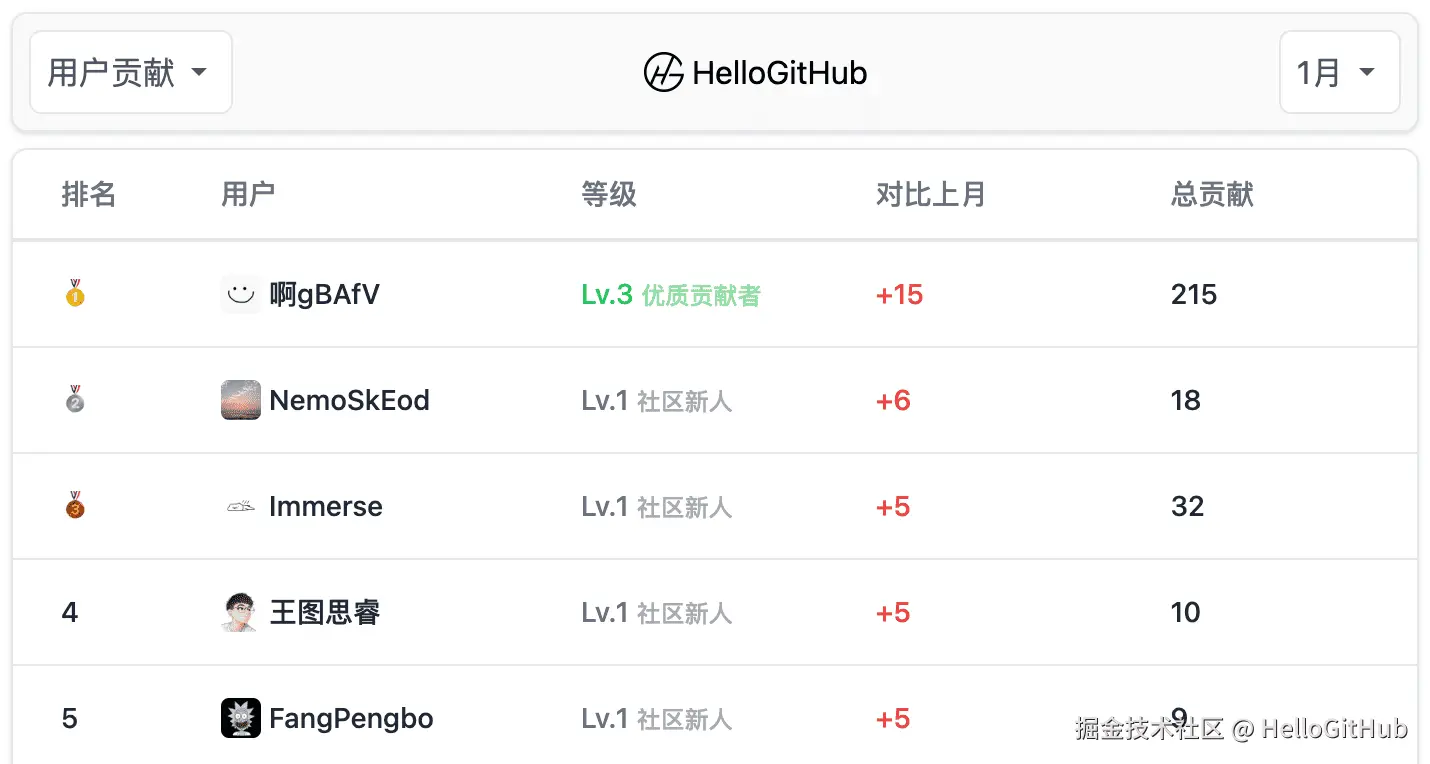The width and height of the screenshot is (1430, 764).
Task: Open user profile link 啊gBAfV
Action: [x=325, y=295]
